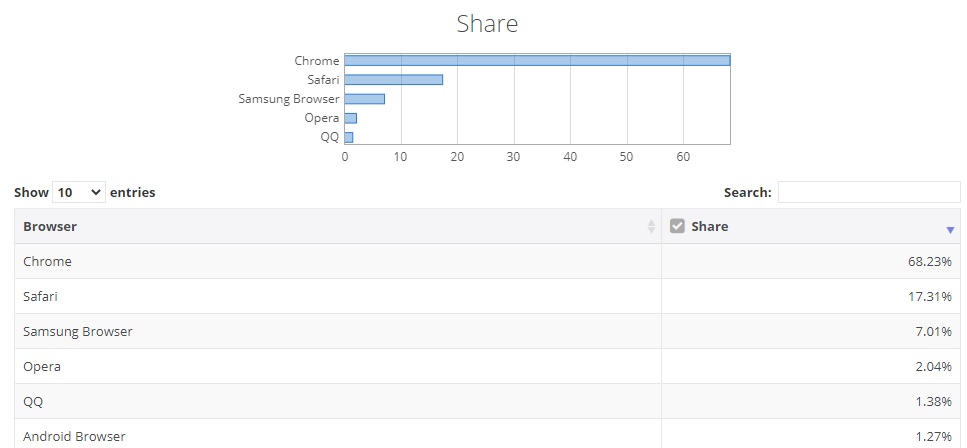Image resolution: width=967 pixels, height=448 pixels.
Task: Click the Opera bar in the chart
Action: tap(350, 118)
